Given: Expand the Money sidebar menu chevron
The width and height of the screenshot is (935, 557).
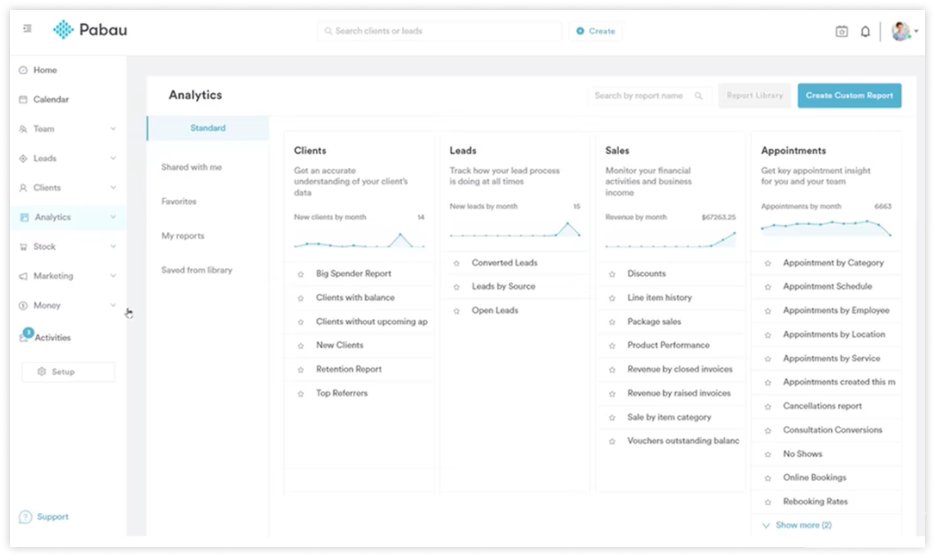Looking at the screenshot, I should pyautogui.click(x=113, y=305).
